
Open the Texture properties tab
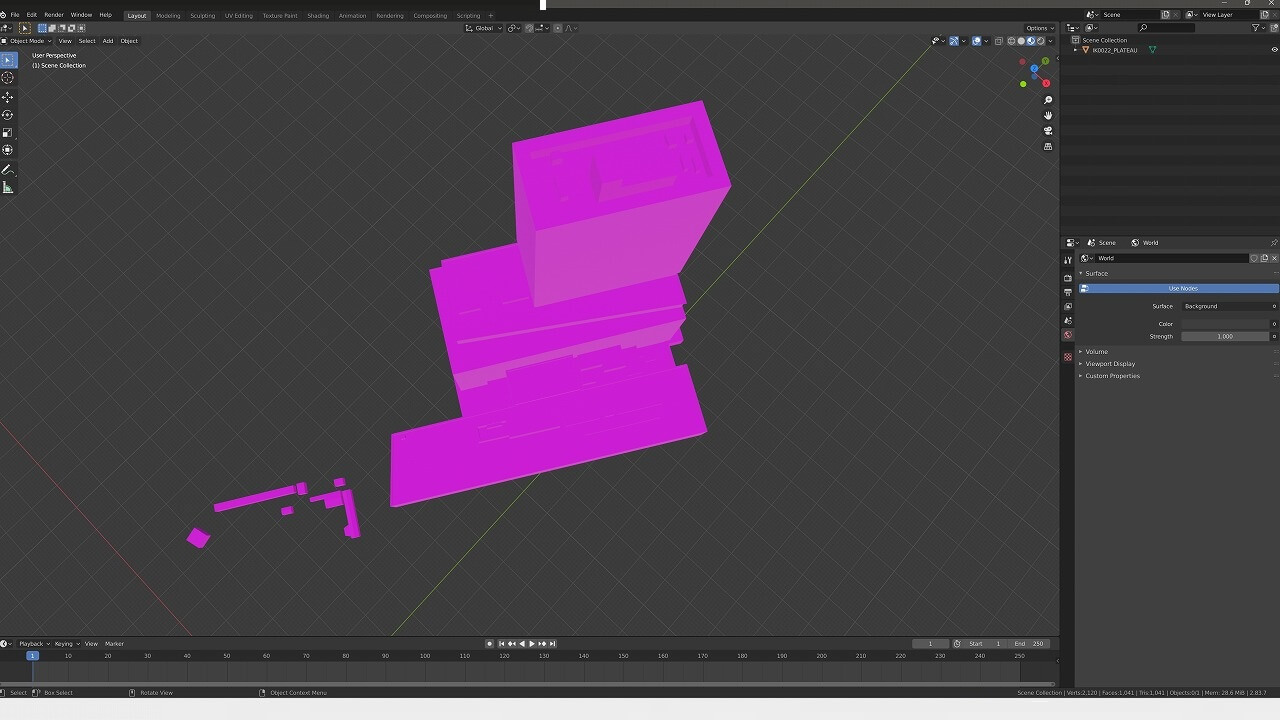(x=1068, y=357)
